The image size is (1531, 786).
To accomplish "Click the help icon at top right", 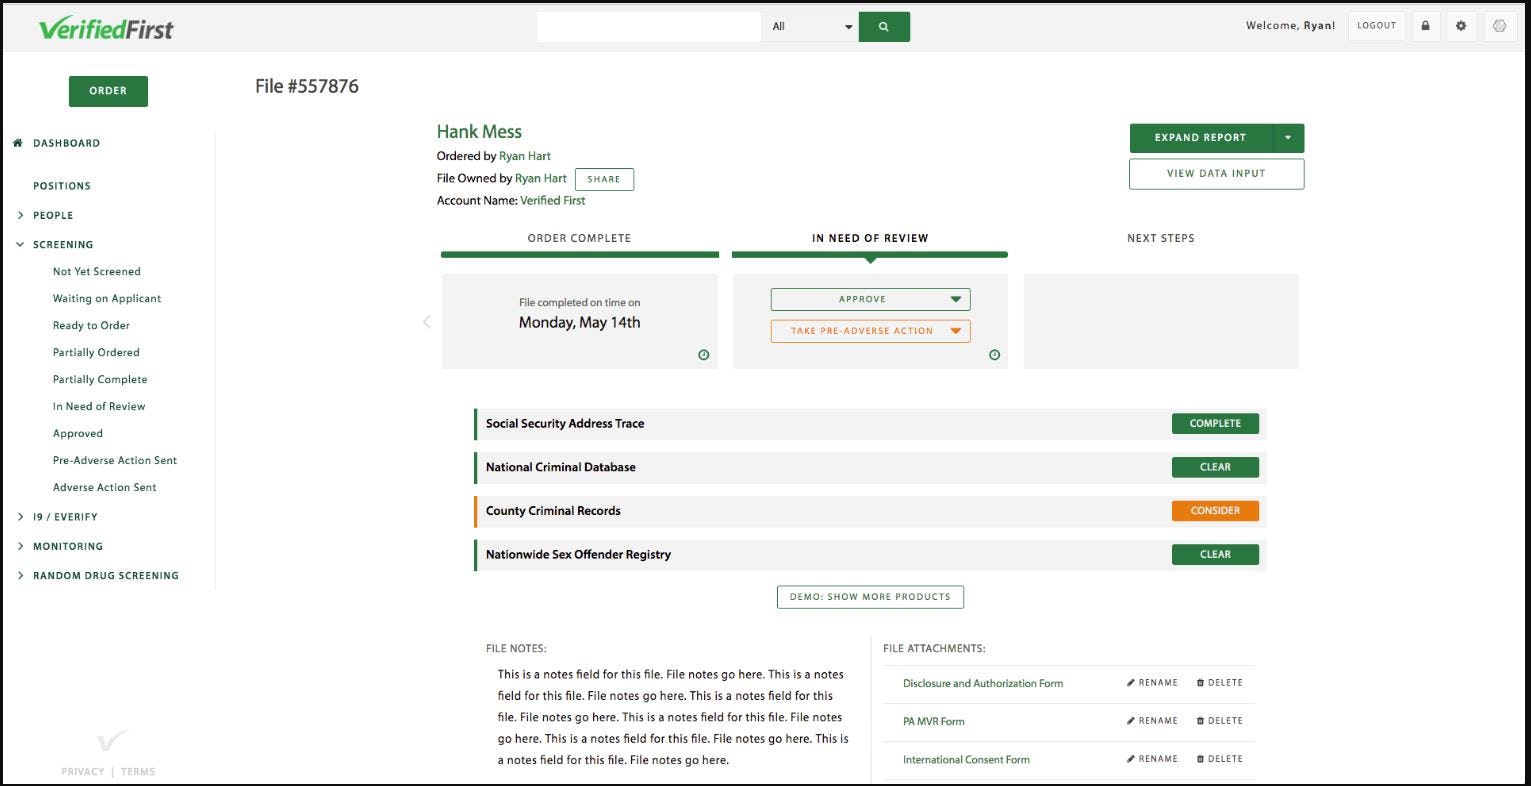I will coord(1499,25).
